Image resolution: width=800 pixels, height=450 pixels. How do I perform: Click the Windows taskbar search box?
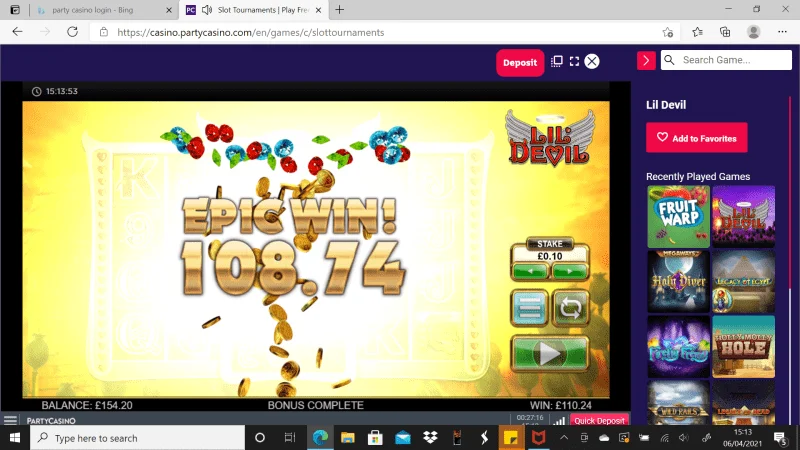(x=138, y=438)
